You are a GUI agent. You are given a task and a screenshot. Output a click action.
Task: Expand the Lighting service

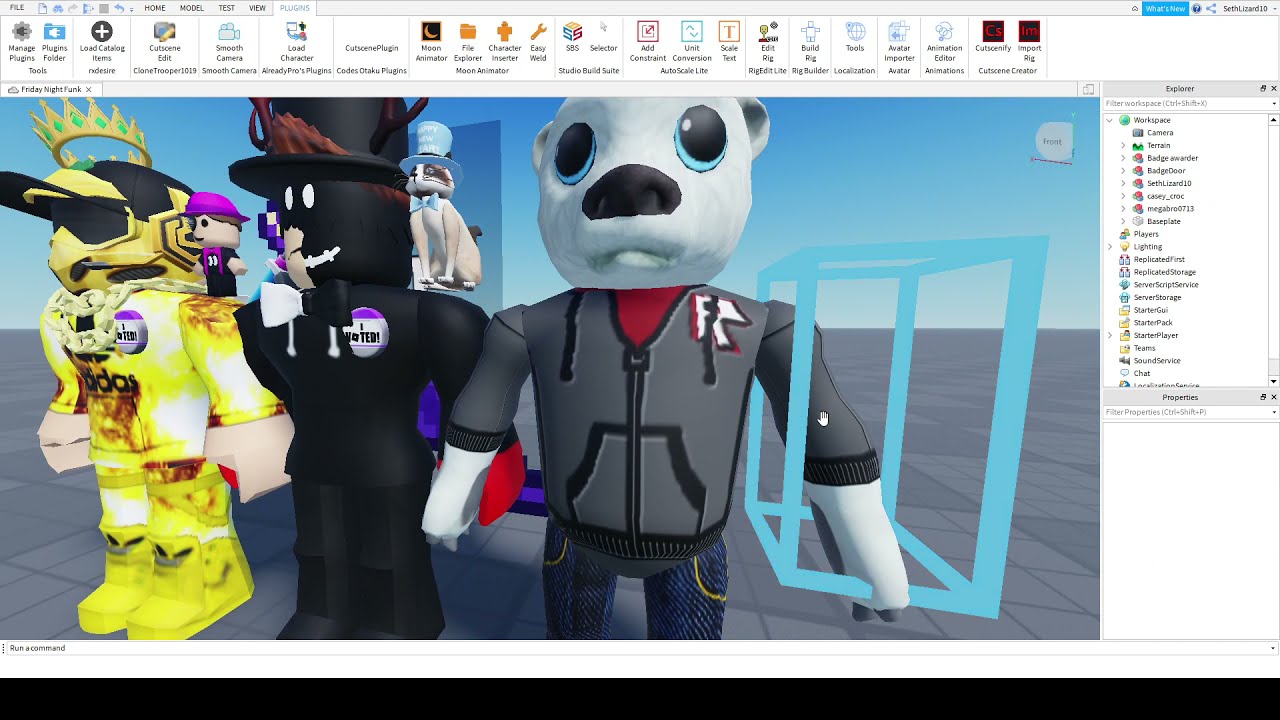pyautogui.click(x=1110, y=247)
